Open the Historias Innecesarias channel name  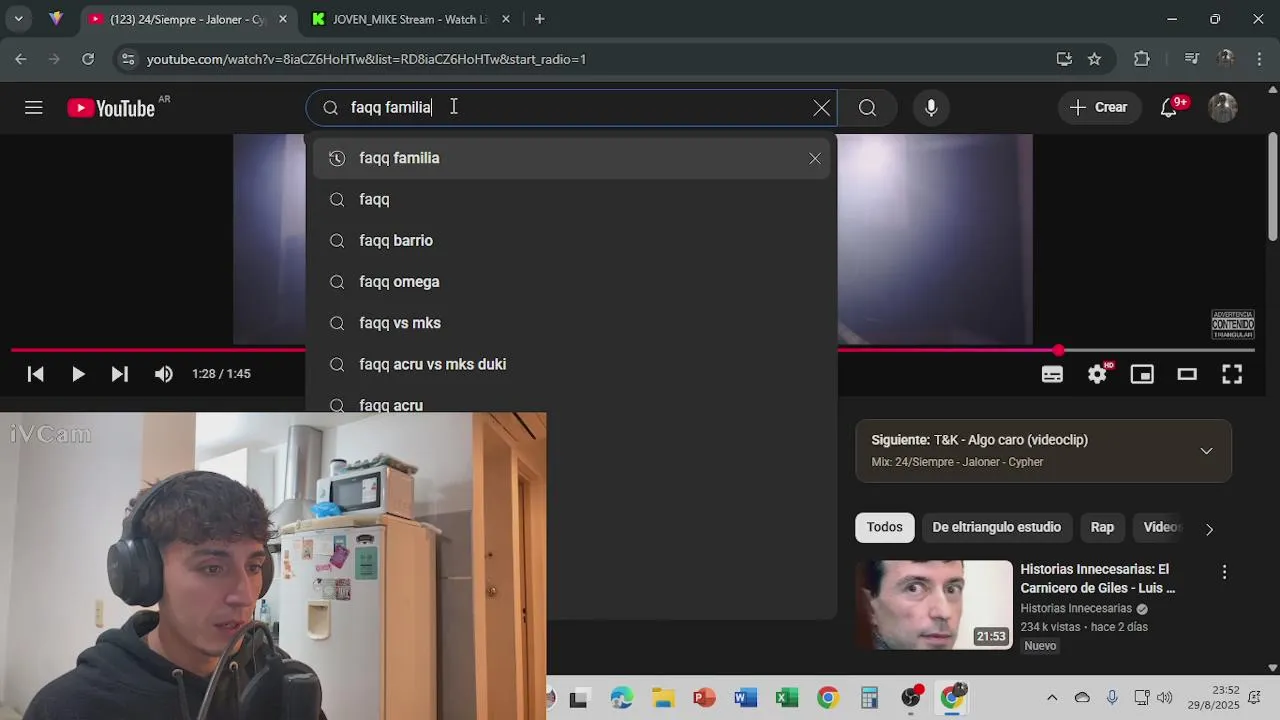click(x=1076, y=608)
